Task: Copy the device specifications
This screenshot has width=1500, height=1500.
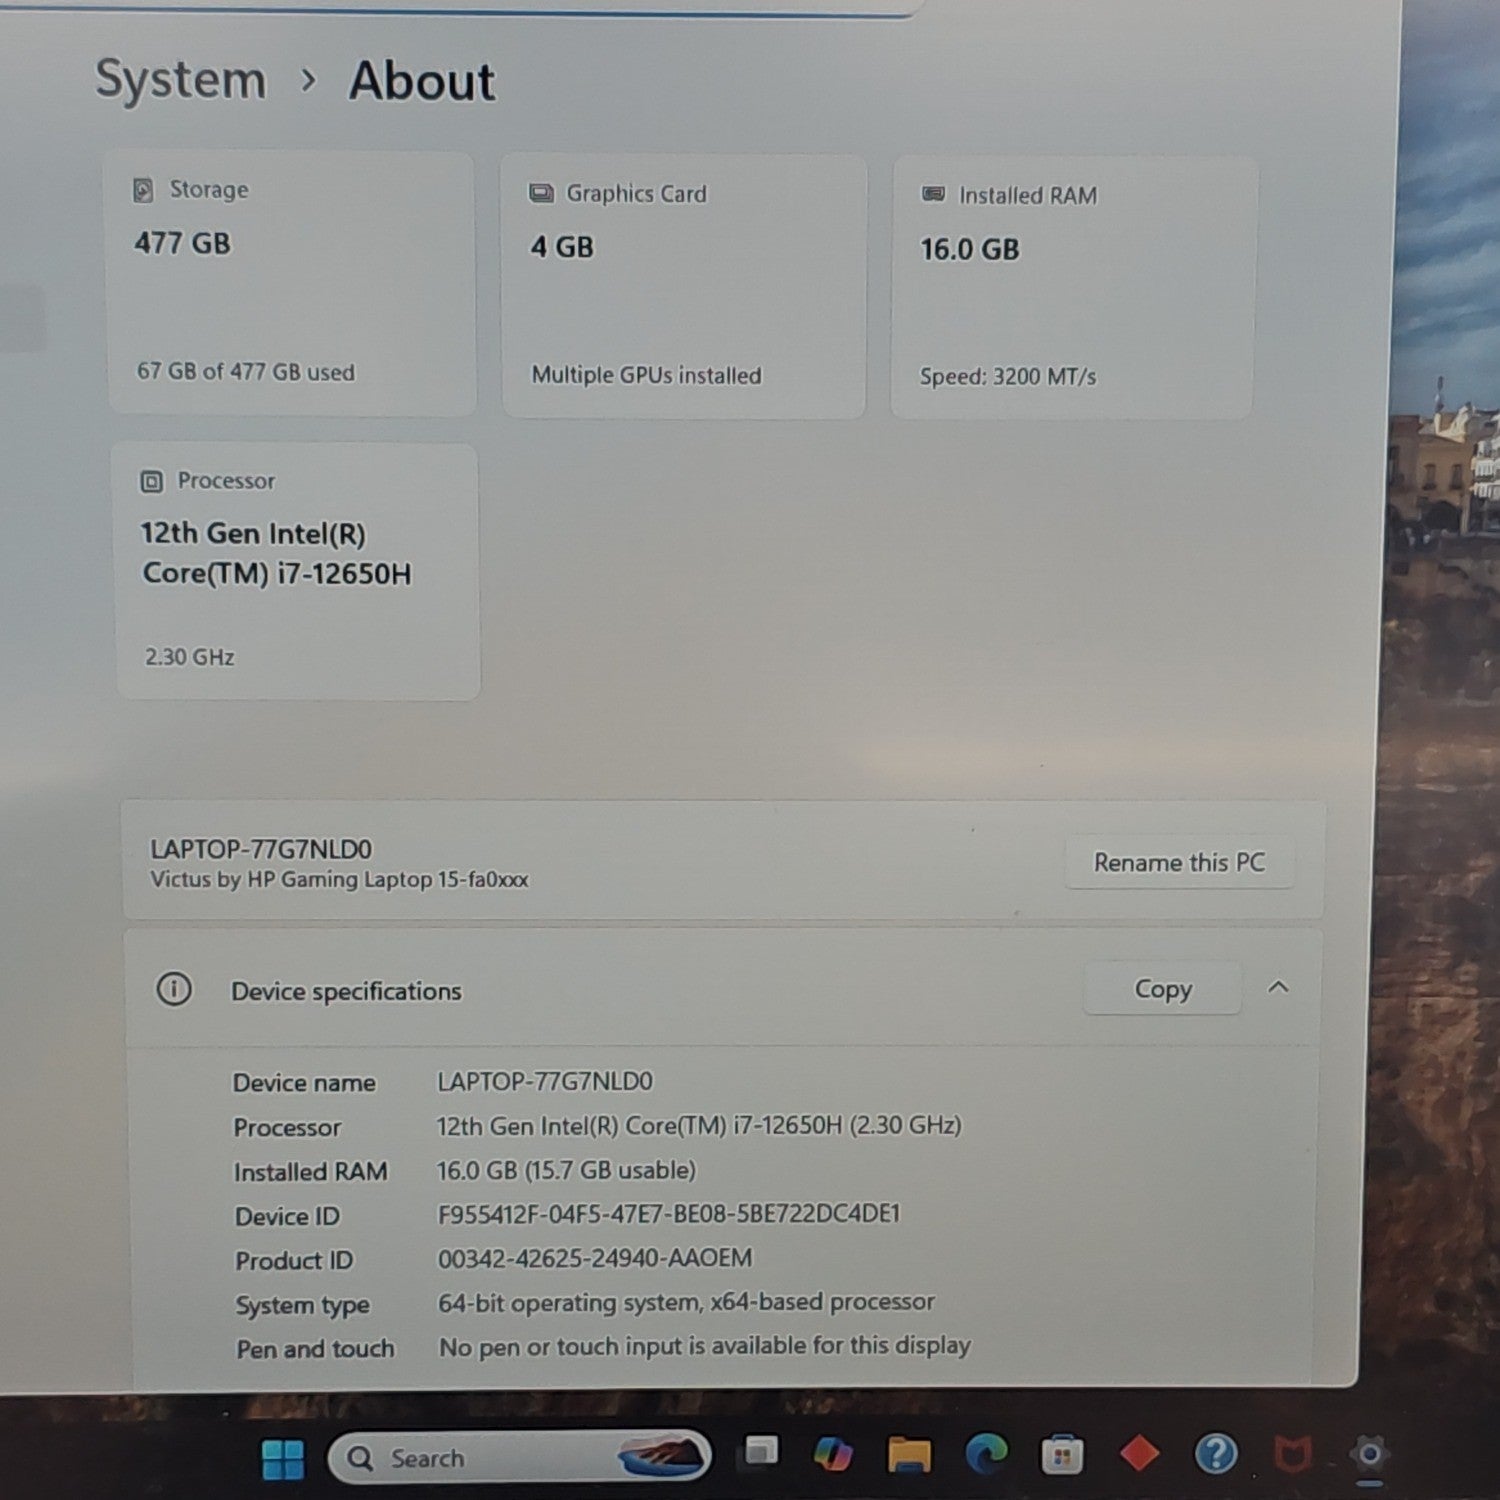Action: tap(1163, 989)
